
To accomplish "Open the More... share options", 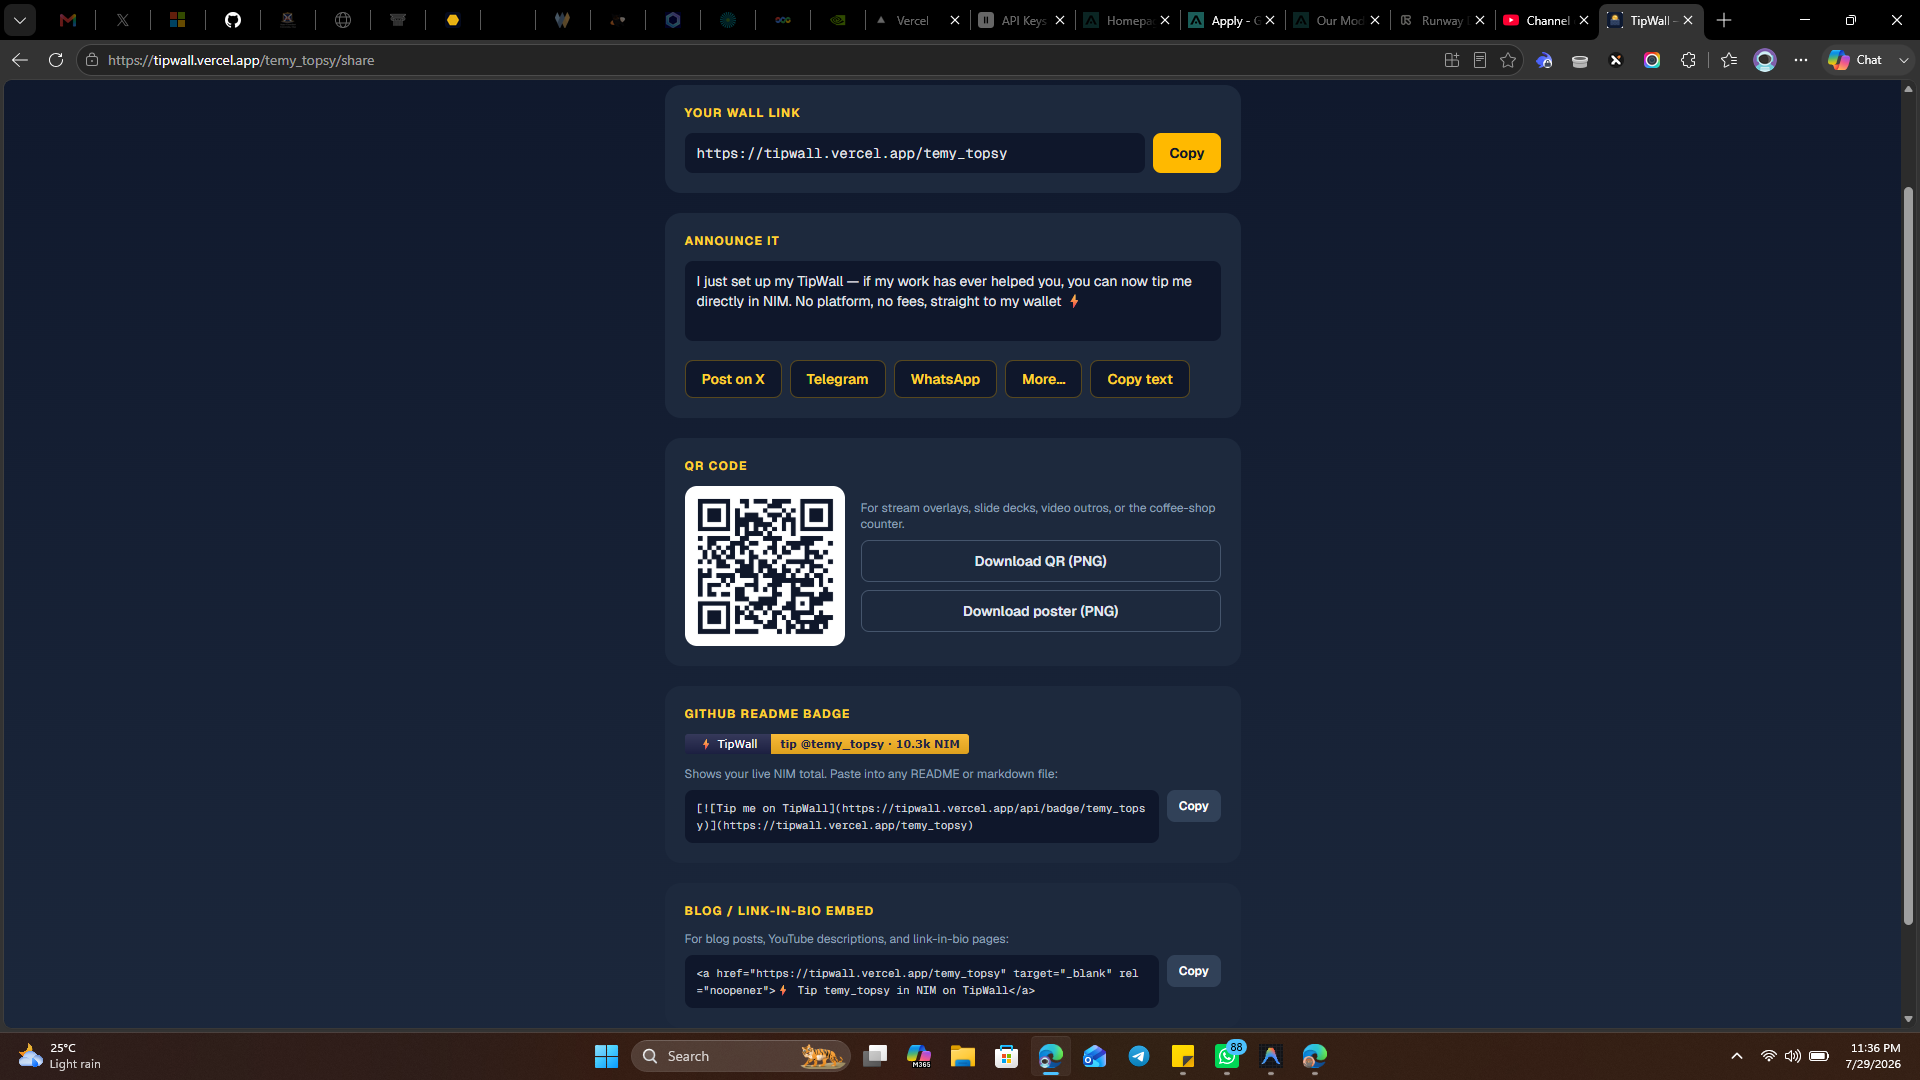I will (x=1043, y=379).
